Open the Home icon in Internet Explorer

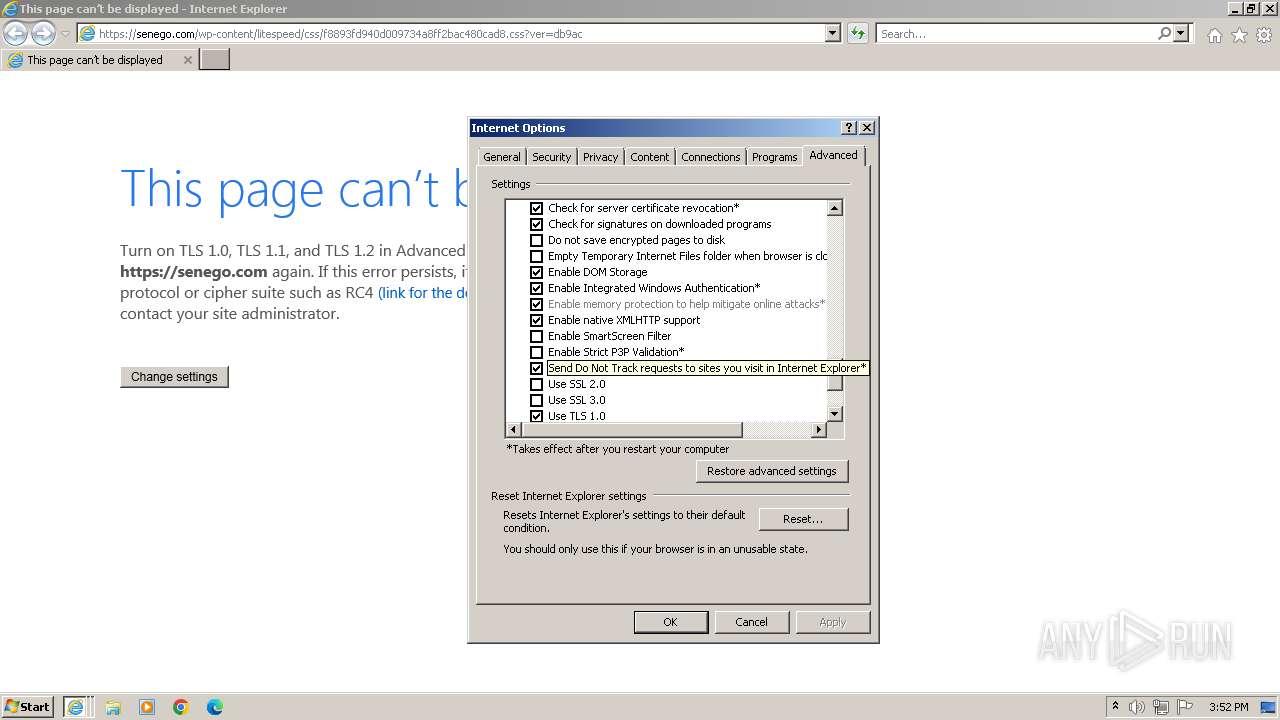tap(1214, 35)
